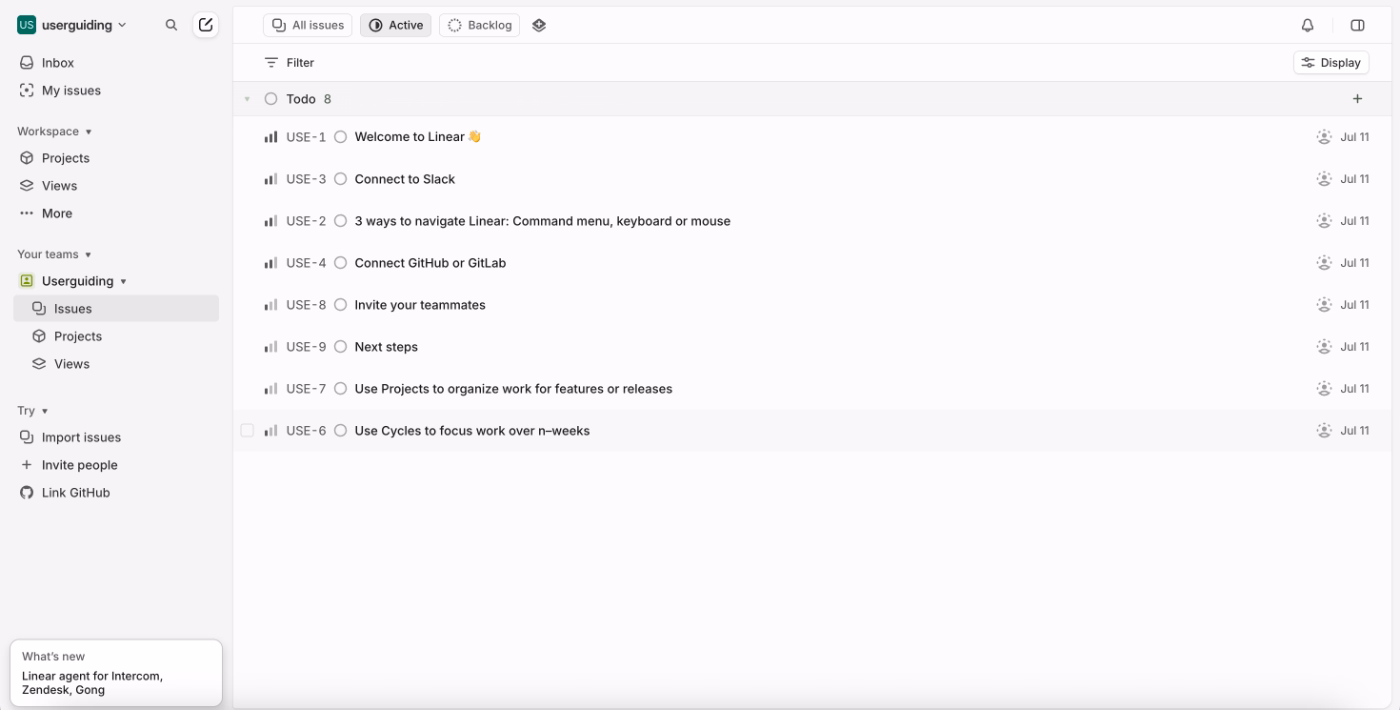The image size is (1400, 710).
Task: Click Invite people in the sidebar
Action: (x=80, y=464)
